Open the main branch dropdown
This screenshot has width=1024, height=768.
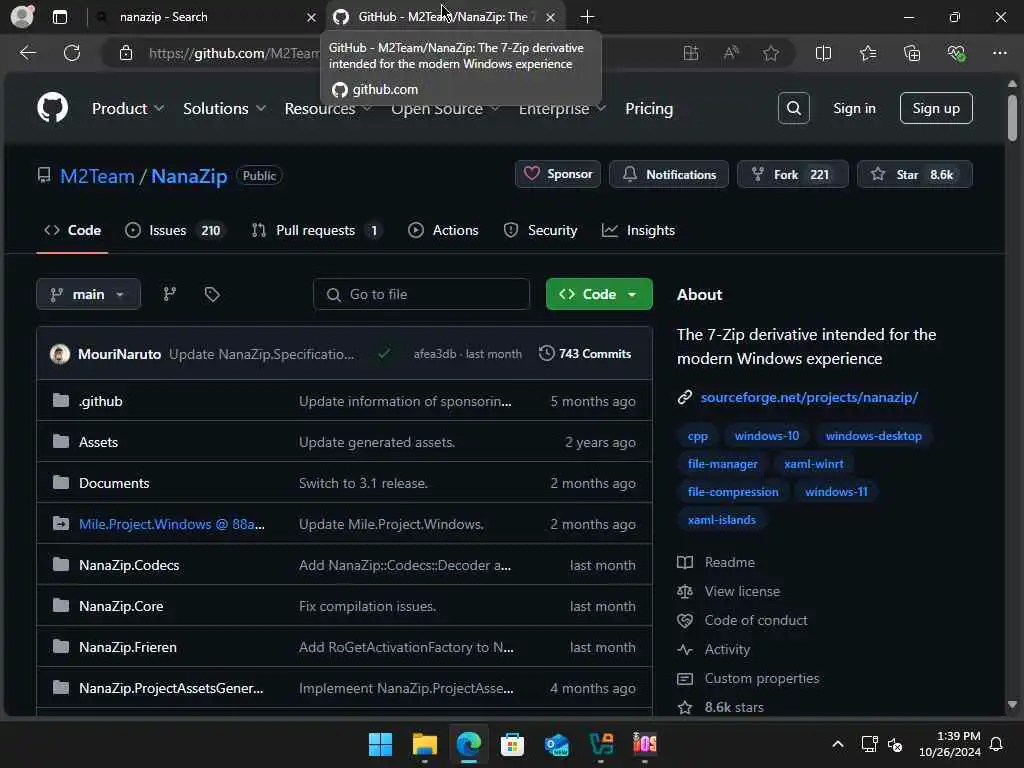point(89,295)
